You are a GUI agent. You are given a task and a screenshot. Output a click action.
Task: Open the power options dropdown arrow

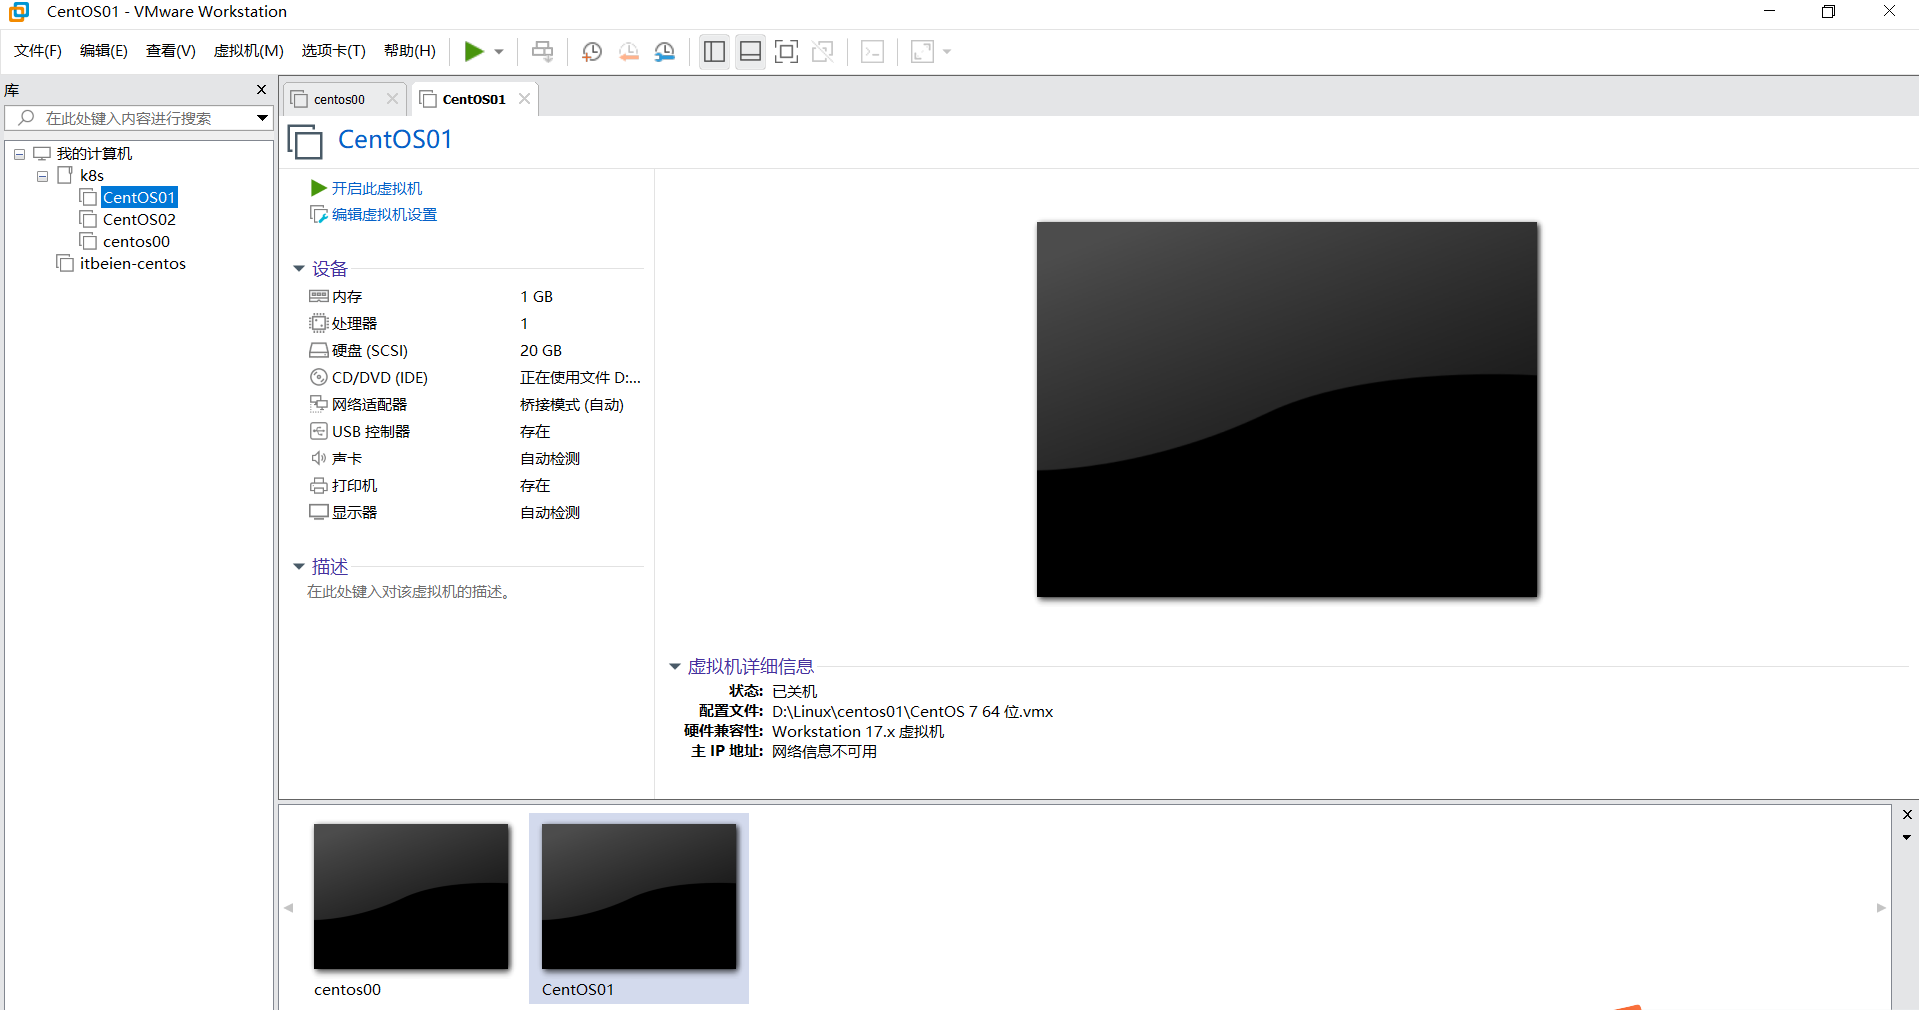click(x=499, y=52)
